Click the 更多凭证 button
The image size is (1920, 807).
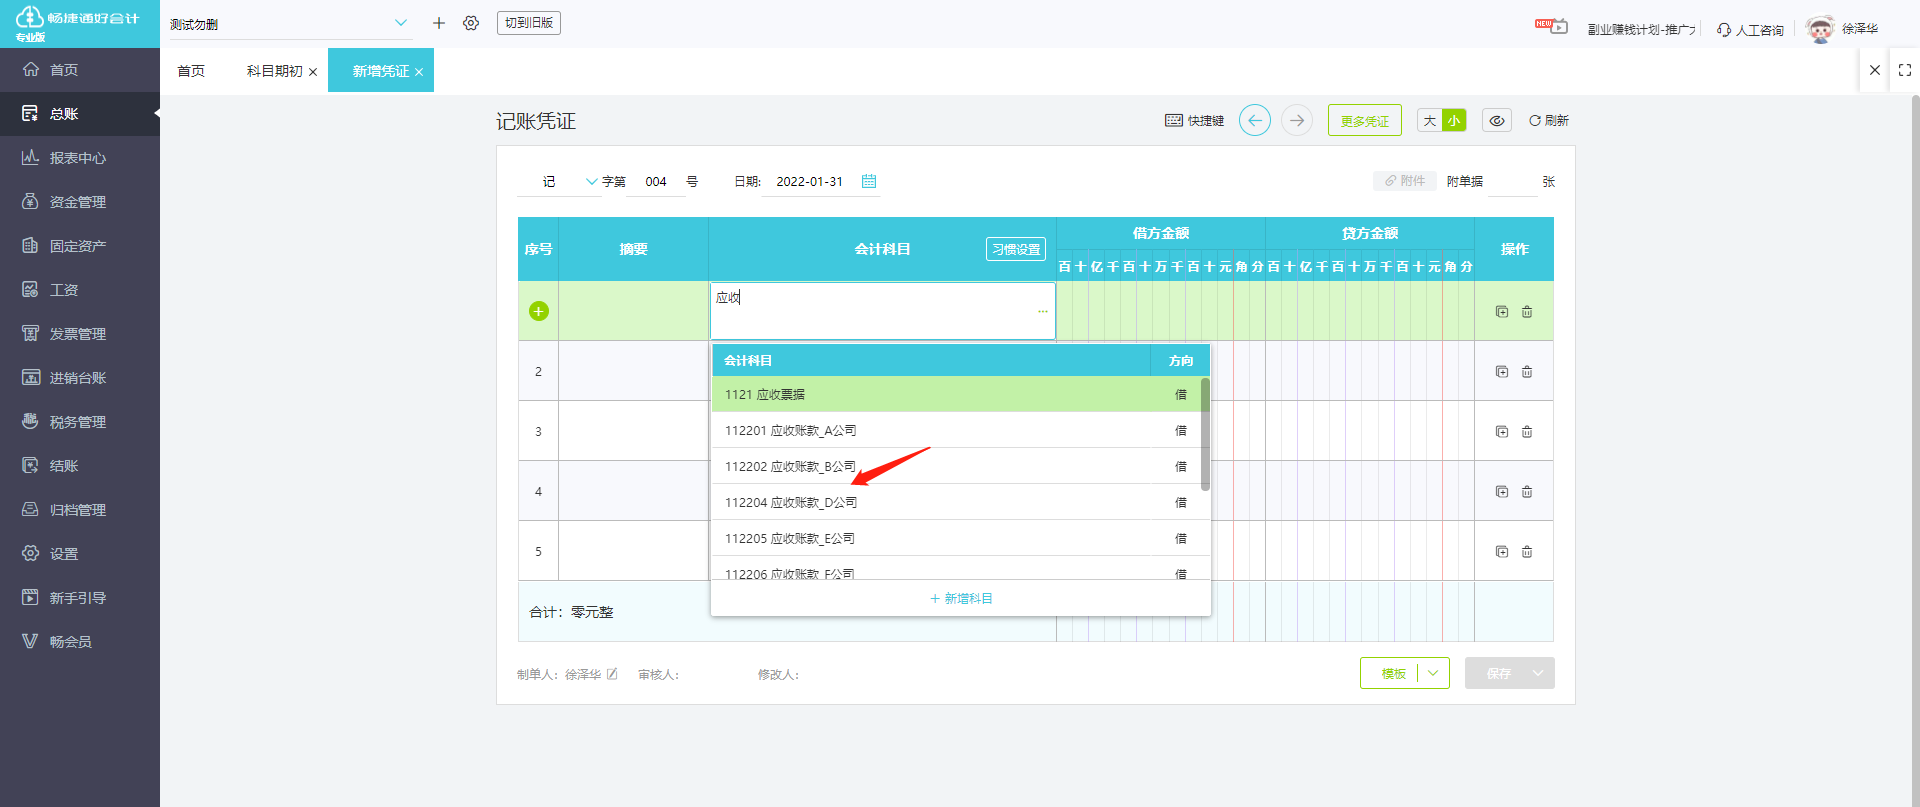tap(1365, 120)
